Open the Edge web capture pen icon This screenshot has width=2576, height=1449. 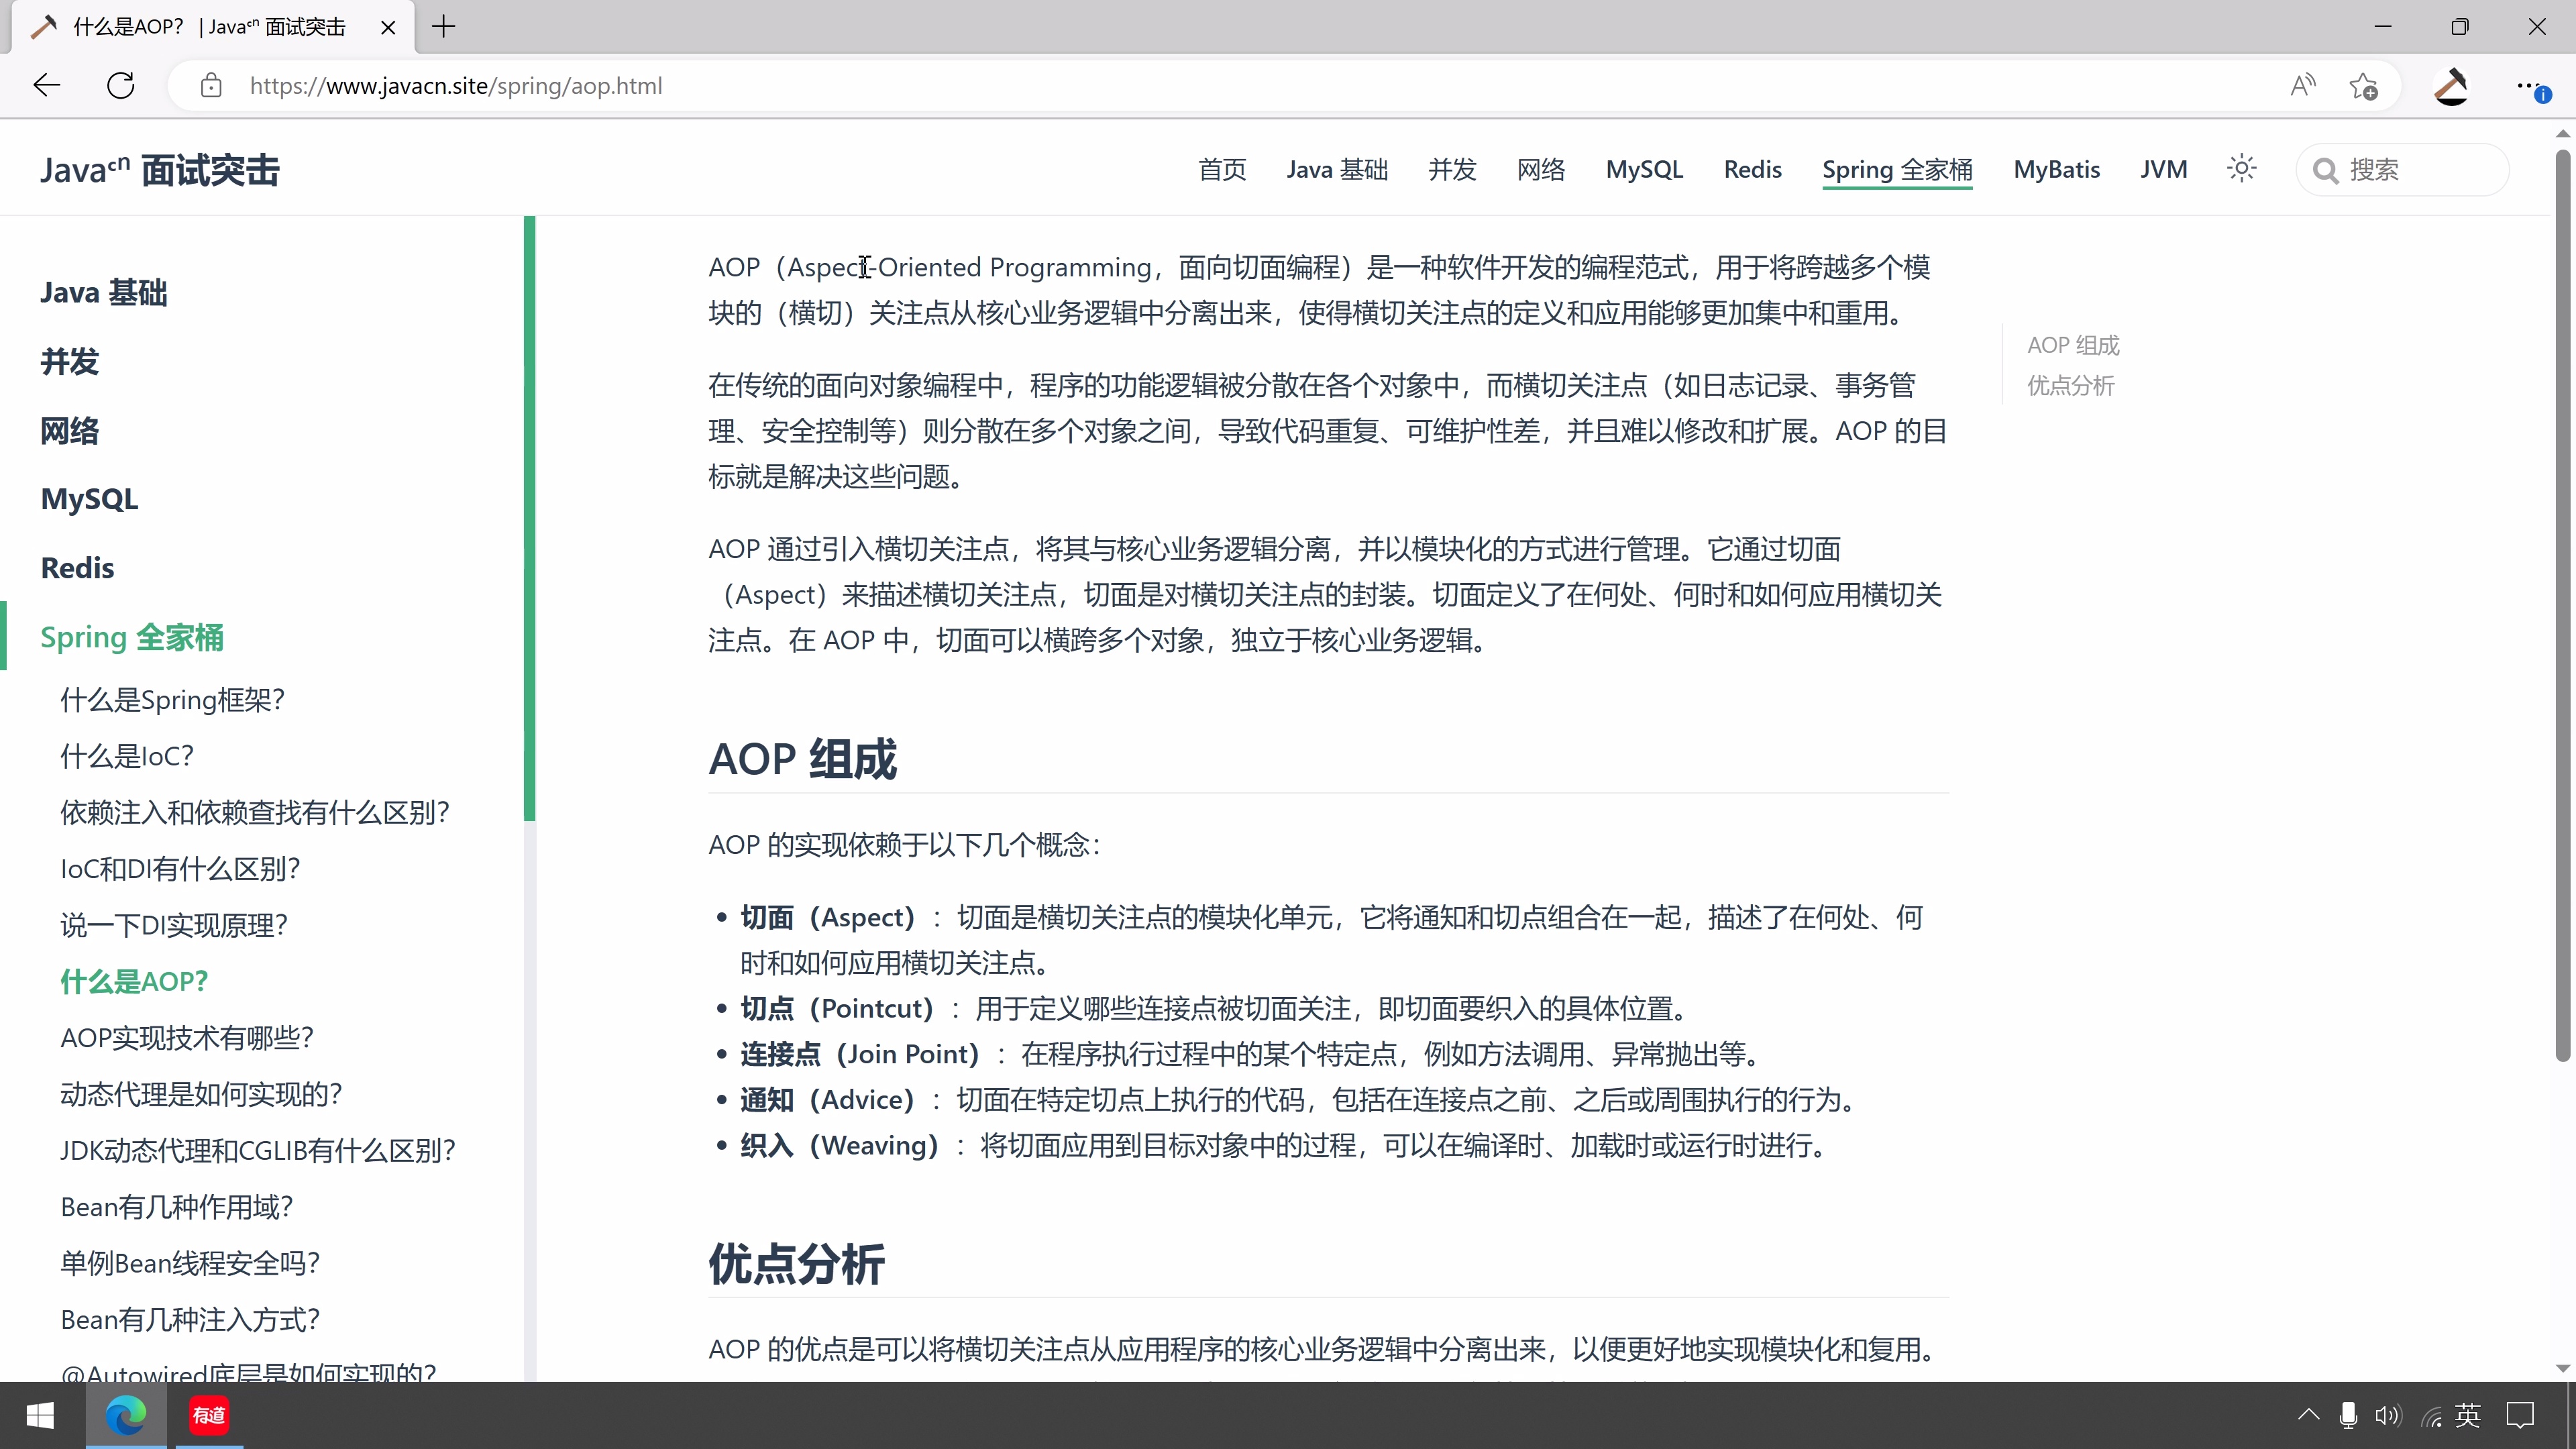click(x=2451, y=85)
